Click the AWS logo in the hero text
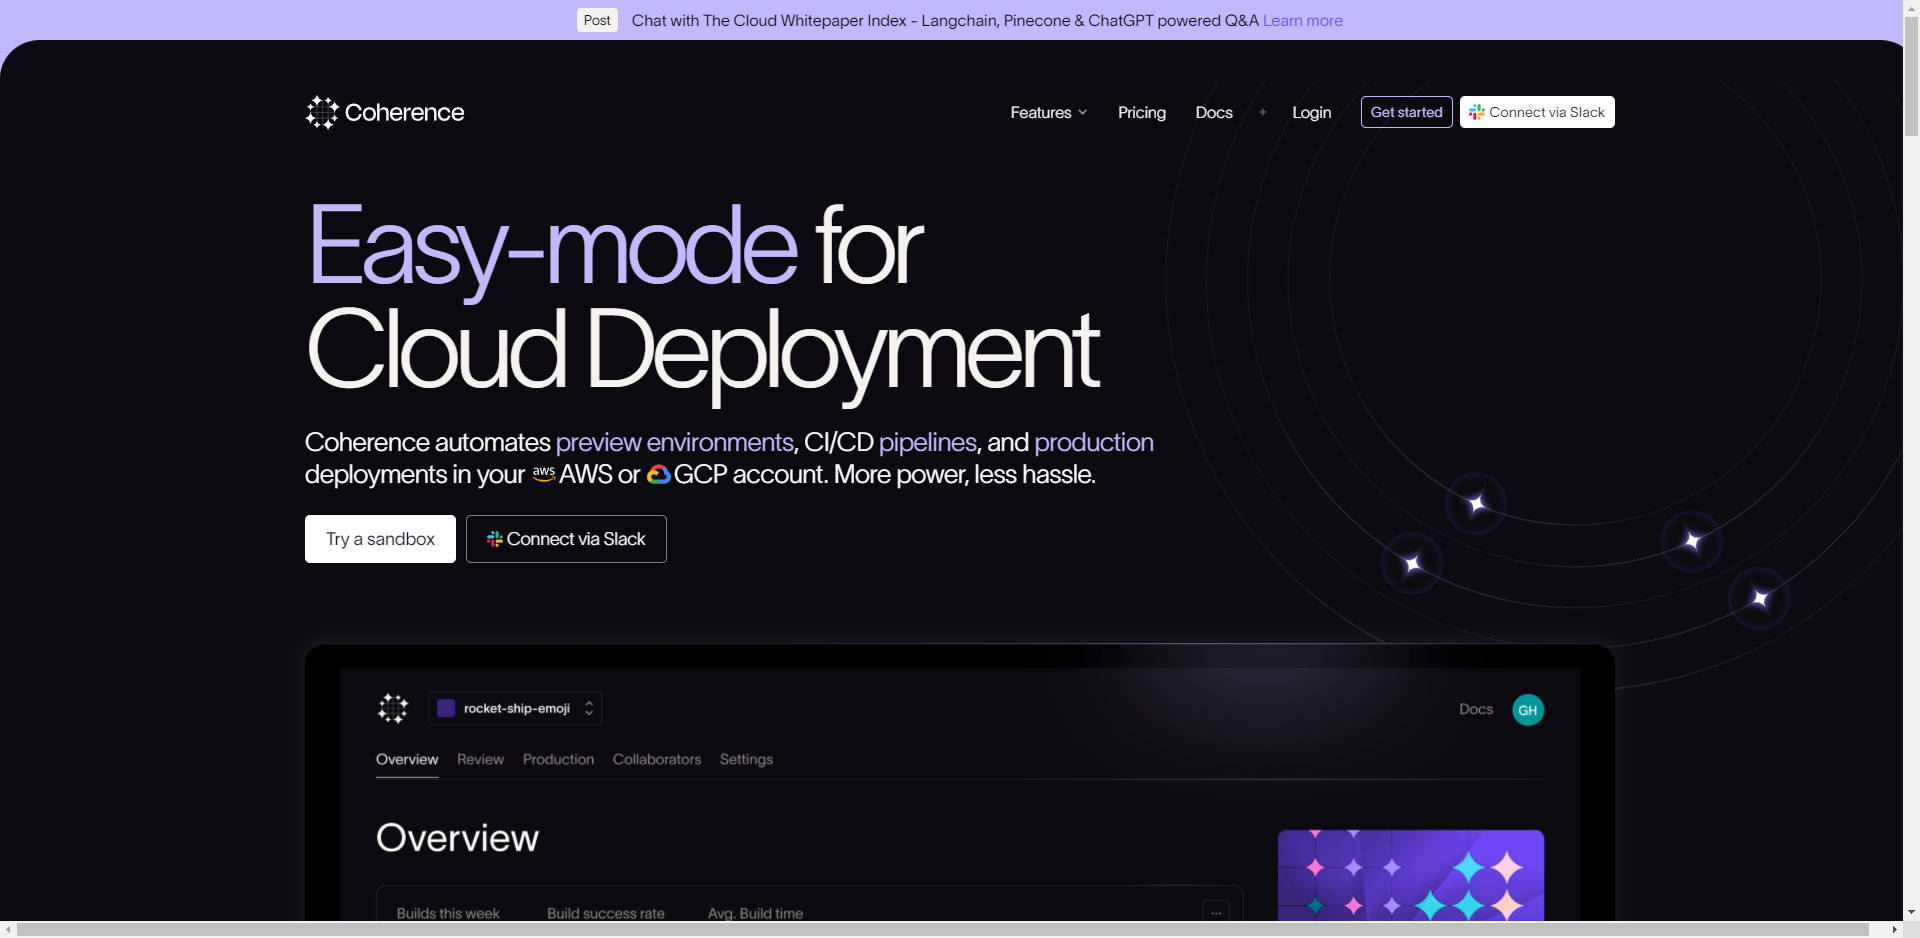Screen dimensions: 1920x938 tap(543, 474)
